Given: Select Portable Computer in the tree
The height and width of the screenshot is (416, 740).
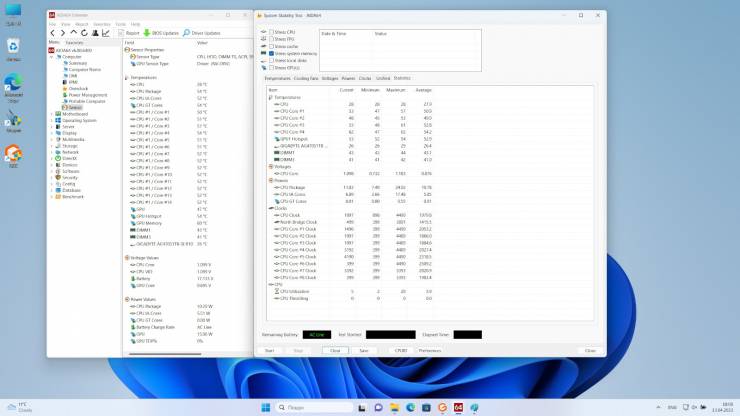Looking at the screenshot, I should click(x=87, y=101).
